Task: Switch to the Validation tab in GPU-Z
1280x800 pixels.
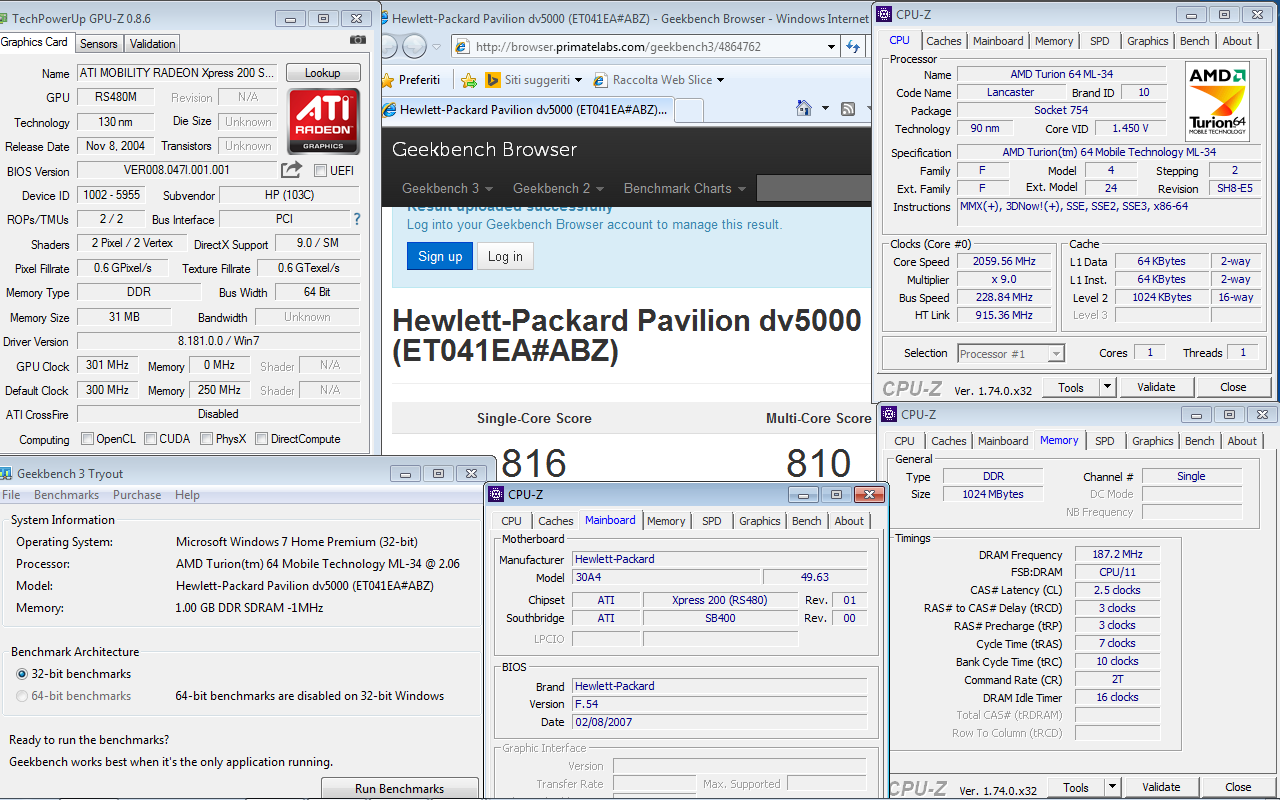Action: pyautogui.click(x=152, y=43)
